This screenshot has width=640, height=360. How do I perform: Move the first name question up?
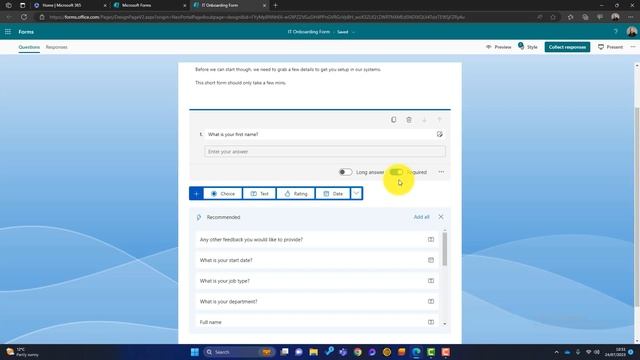(439, 120)
